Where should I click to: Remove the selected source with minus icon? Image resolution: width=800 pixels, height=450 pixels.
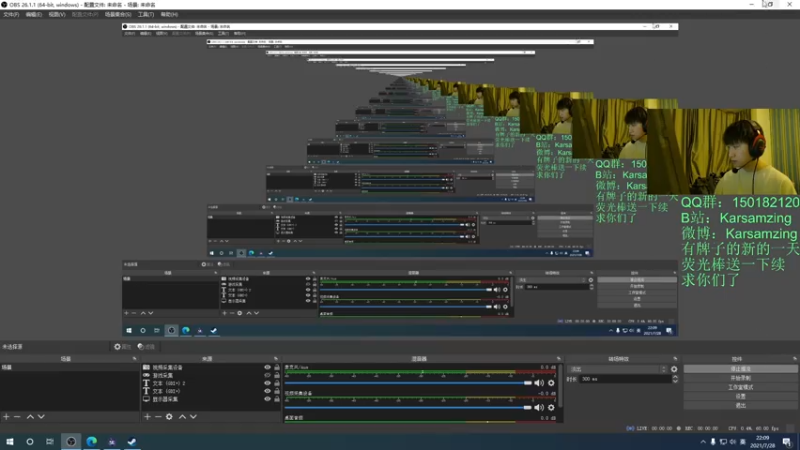click(158, 417)
